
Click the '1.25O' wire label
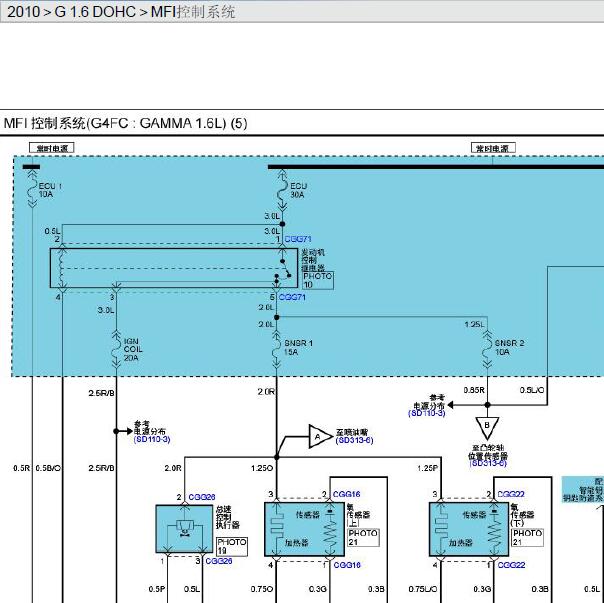(262, 468)
